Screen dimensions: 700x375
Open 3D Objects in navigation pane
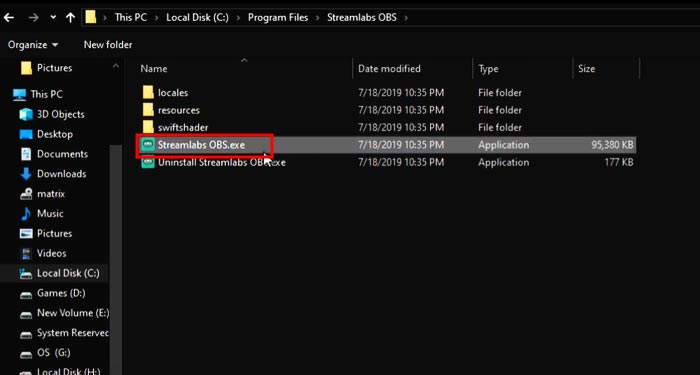[61, 114]
